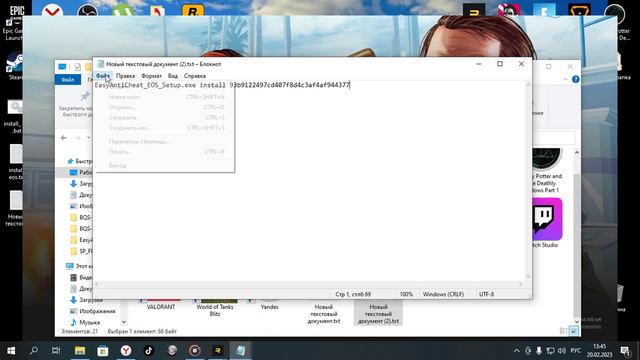Click the 100% zoom status entry
Viewport: 640px width, 360px height.
click(x=406, y=294)
